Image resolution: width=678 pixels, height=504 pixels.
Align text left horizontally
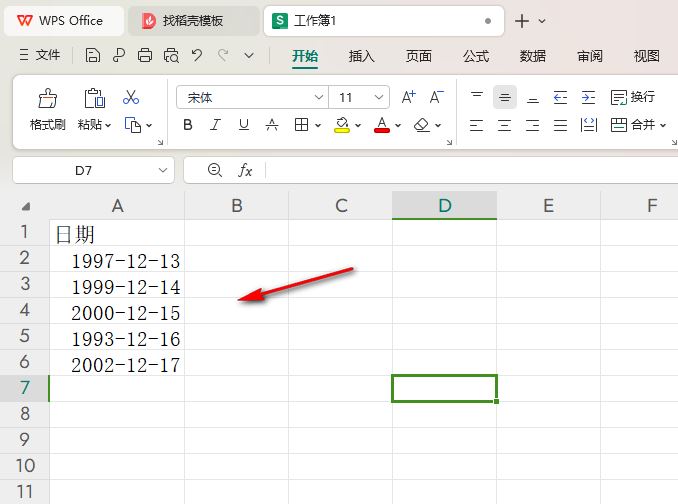477,125
